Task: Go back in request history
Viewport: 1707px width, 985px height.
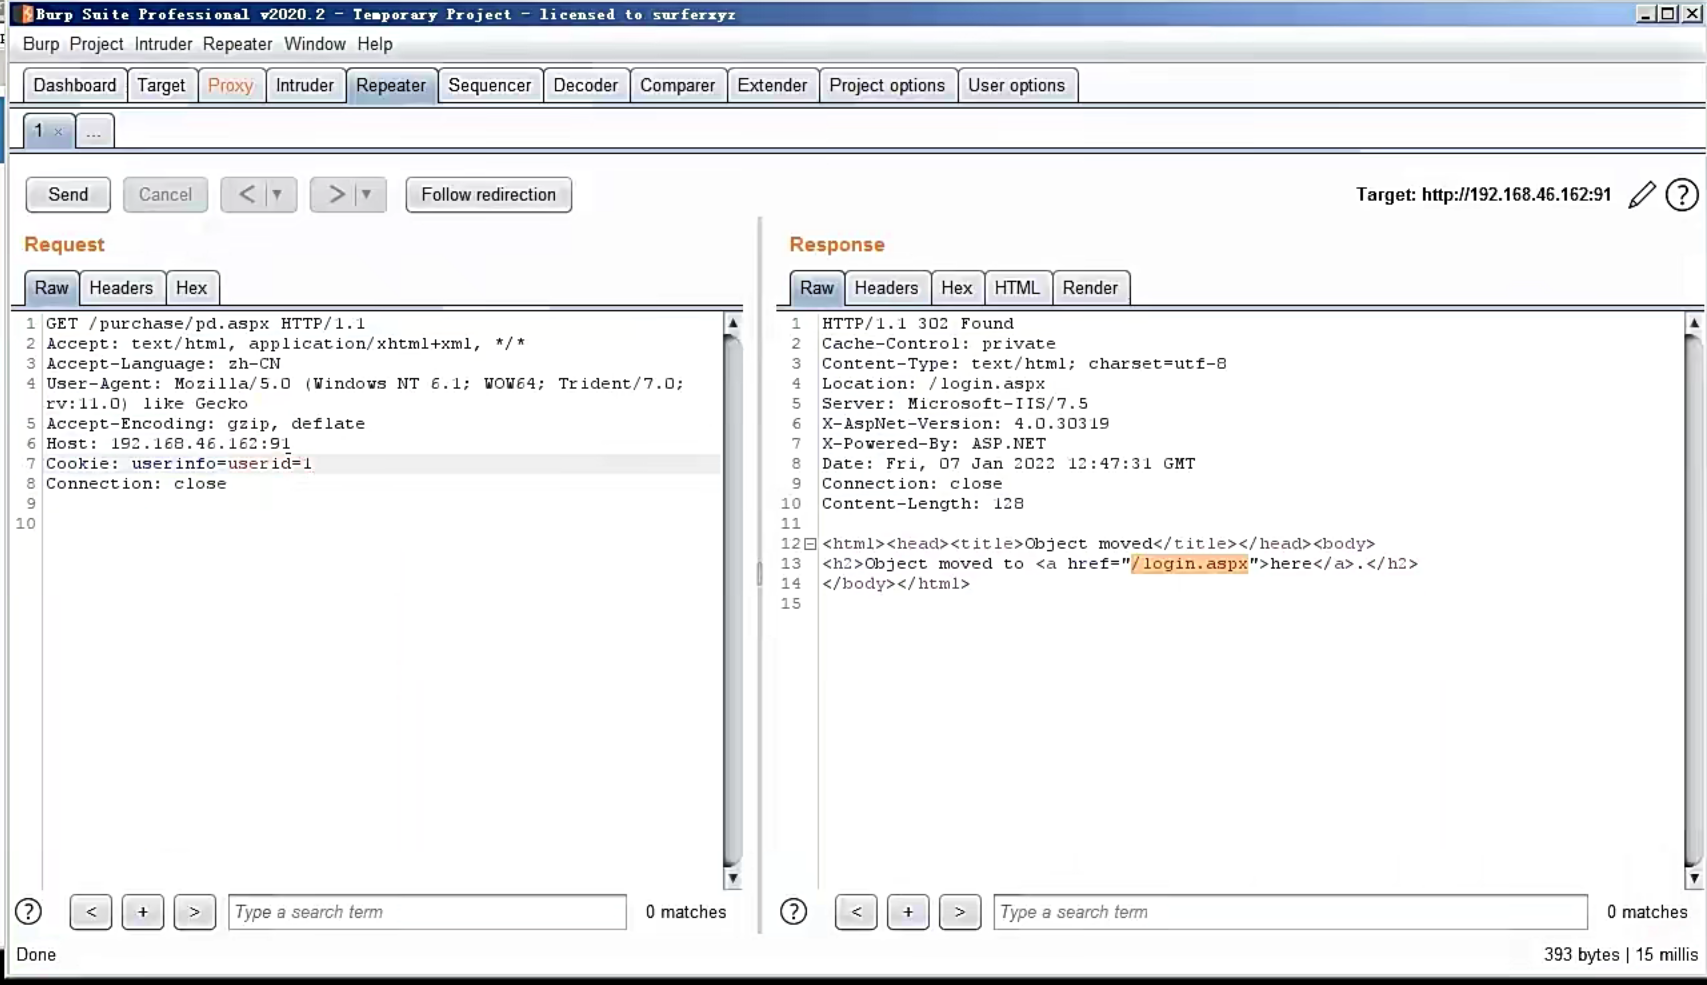Action: click(245, 195)
